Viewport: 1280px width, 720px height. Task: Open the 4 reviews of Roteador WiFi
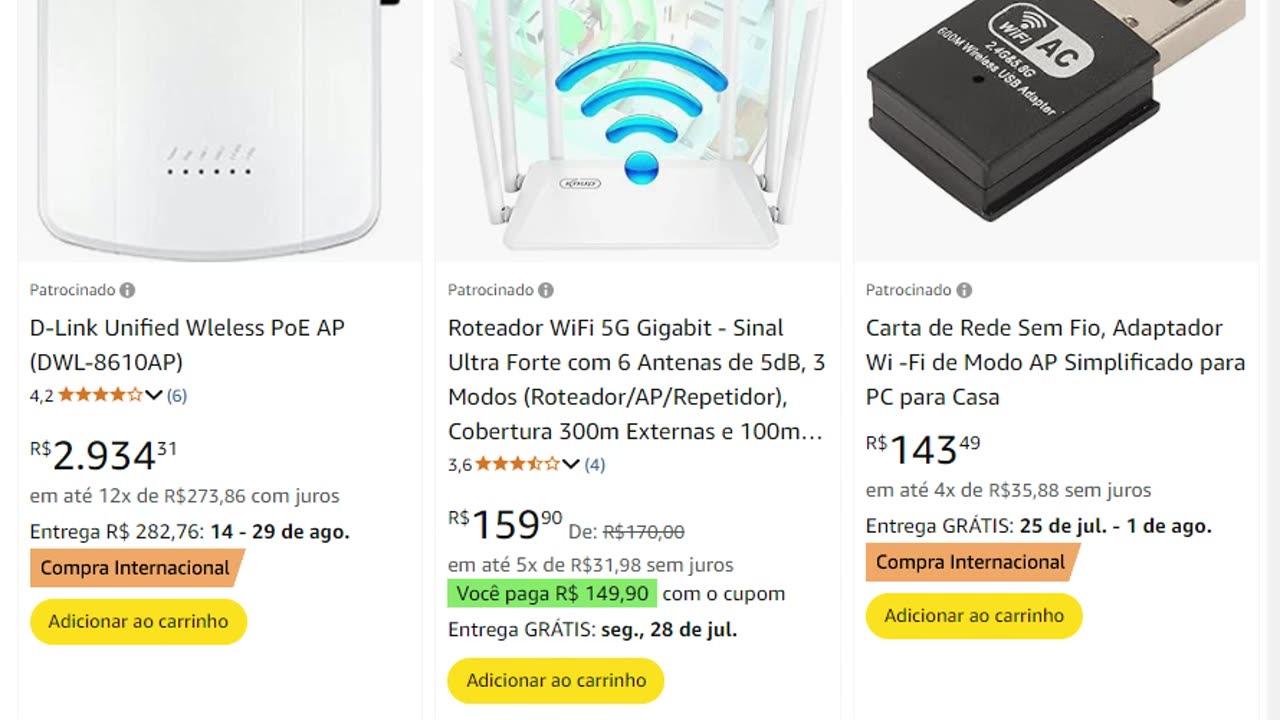tap(595, 464)
